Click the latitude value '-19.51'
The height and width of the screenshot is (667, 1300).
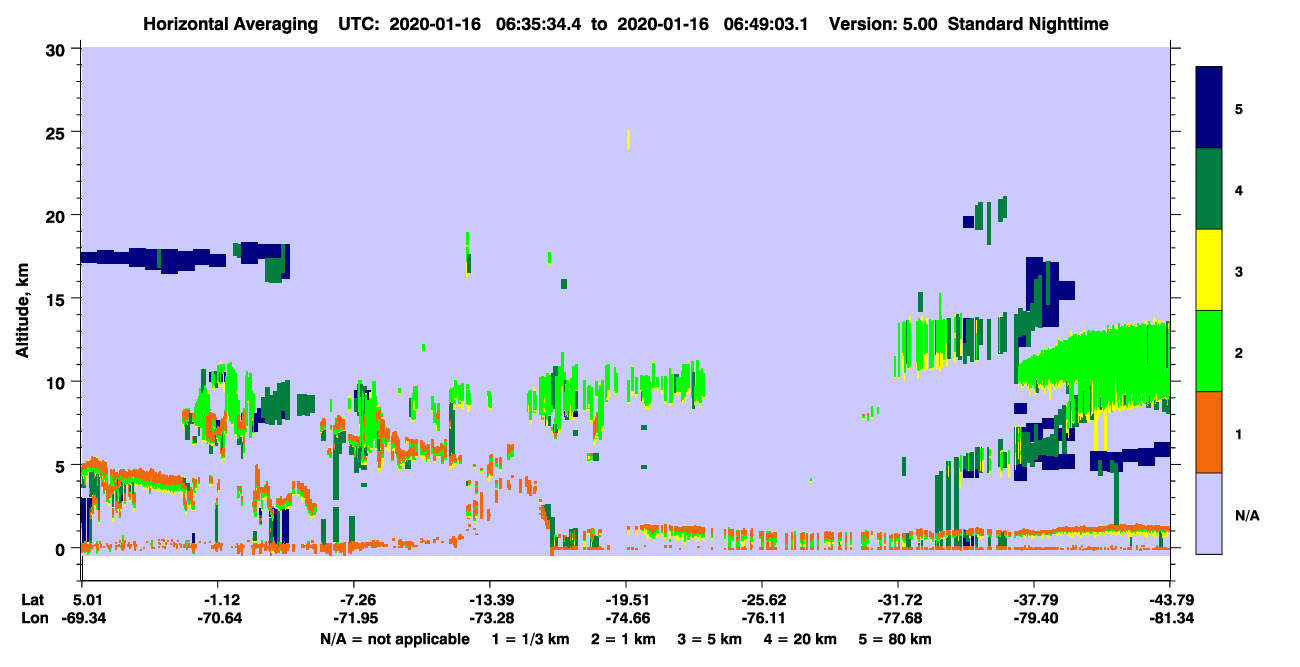point(626,600)
